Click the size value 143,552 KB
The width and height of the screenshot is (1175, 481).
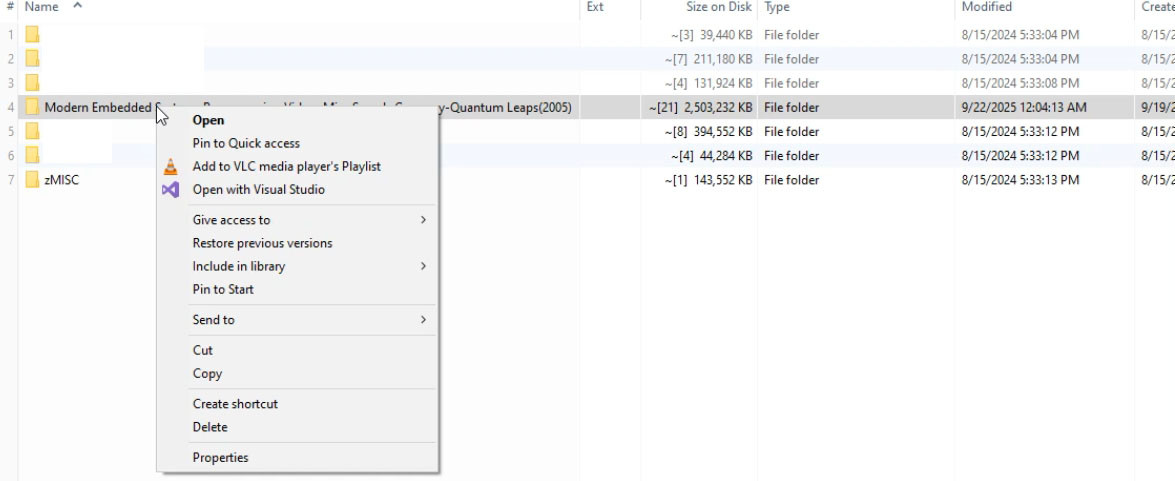pyautogui.click(x=725, y=180)
